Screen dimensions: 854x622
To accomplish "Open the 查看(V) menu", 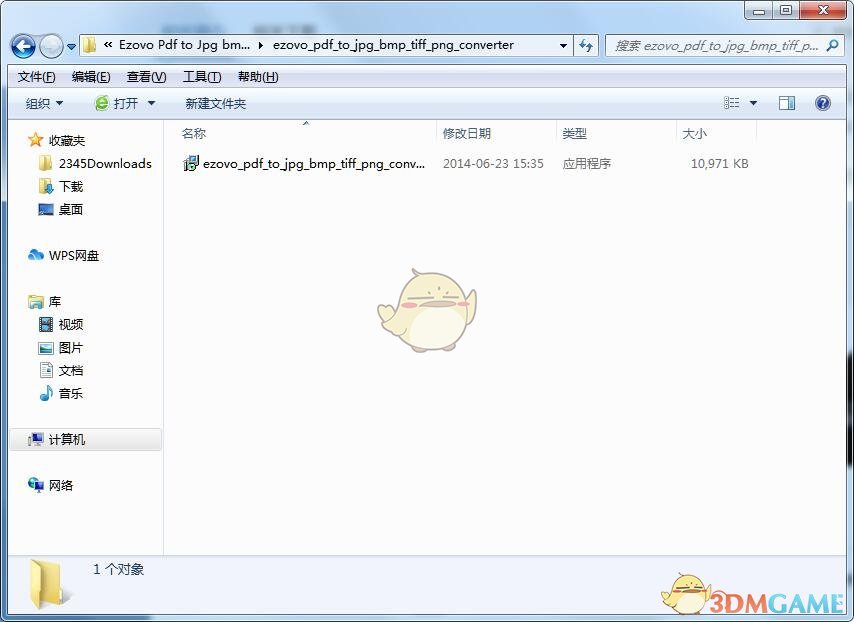I will click(147, 77).
